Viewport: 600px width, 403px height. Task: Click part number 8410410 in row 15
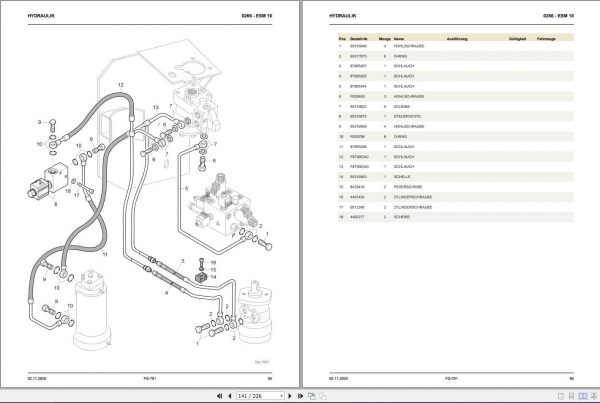tap(357, 187)
